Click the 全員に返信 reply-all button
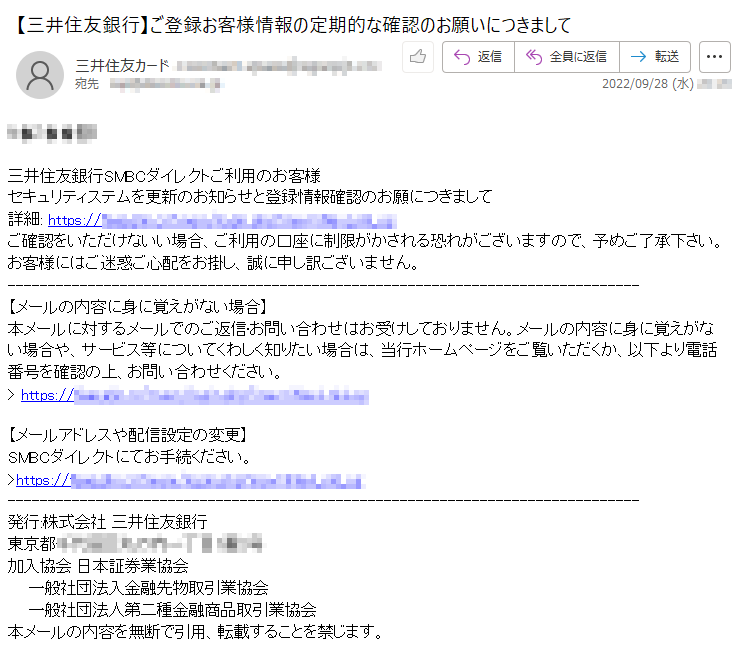Screen dimensions: 744x664 click(x=567, y=57)
